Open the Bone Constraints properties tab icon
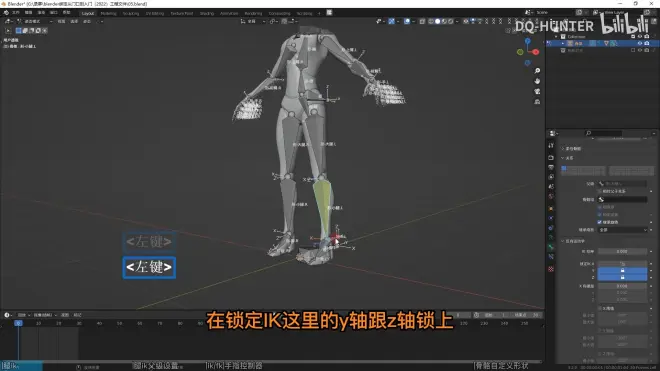 [x=551, y=257]
